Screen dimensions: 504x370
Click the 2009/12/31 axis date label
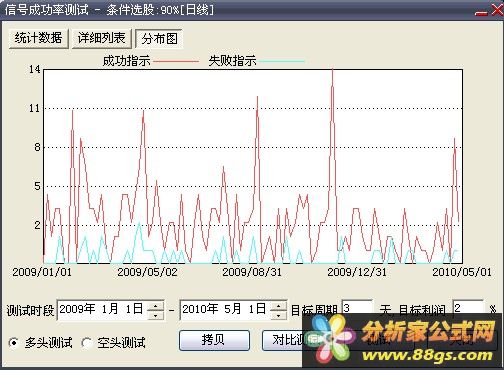[357, 272]
